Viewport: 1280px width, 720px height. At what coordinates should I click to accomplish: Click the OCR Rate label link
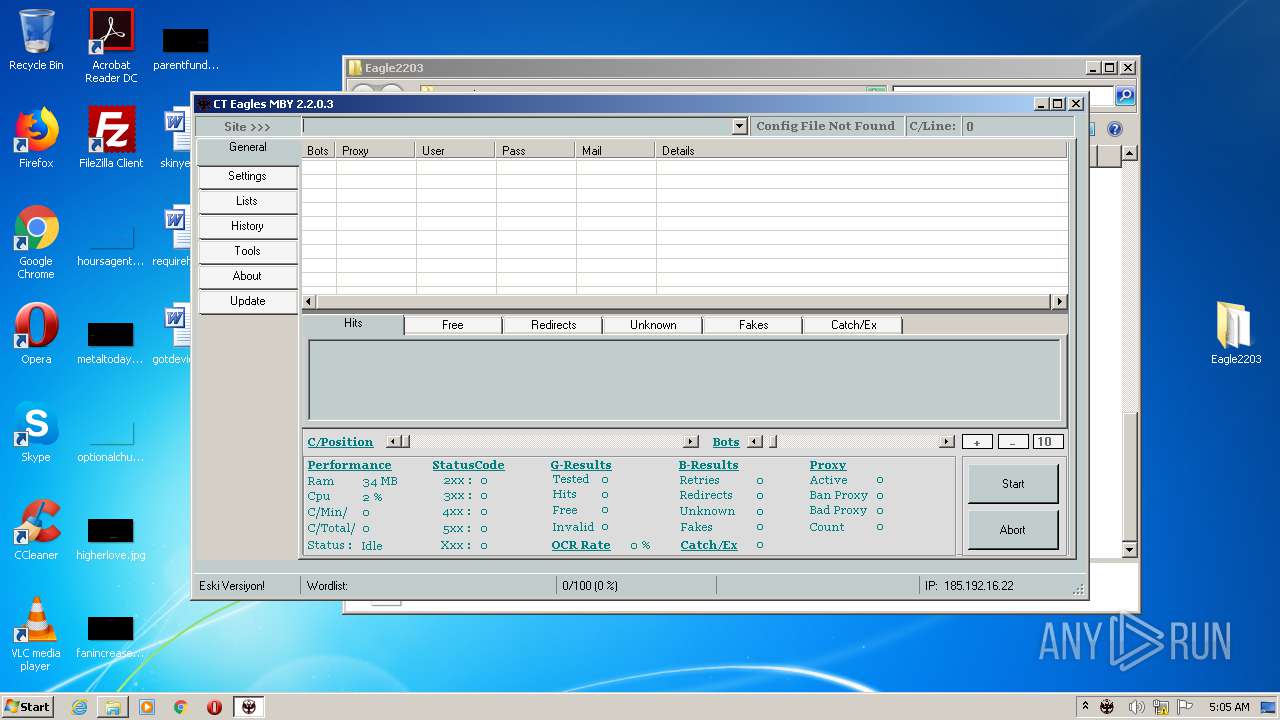(581, 545)
